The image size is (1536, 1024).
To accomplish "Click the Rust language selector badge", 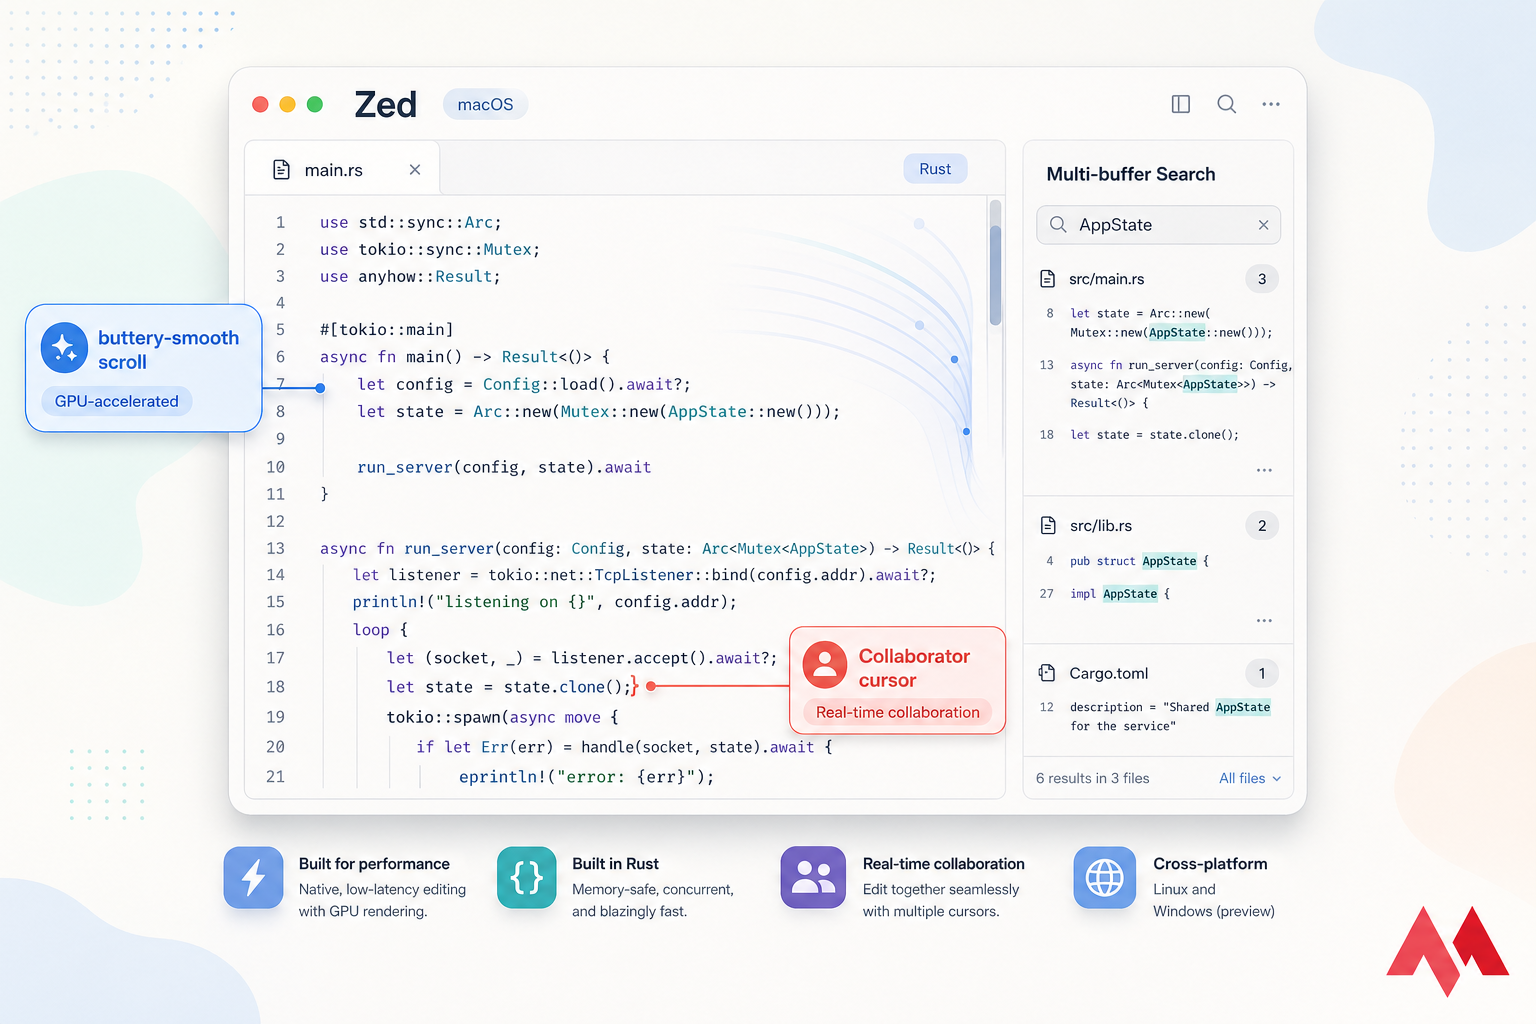I will point(935,169).
